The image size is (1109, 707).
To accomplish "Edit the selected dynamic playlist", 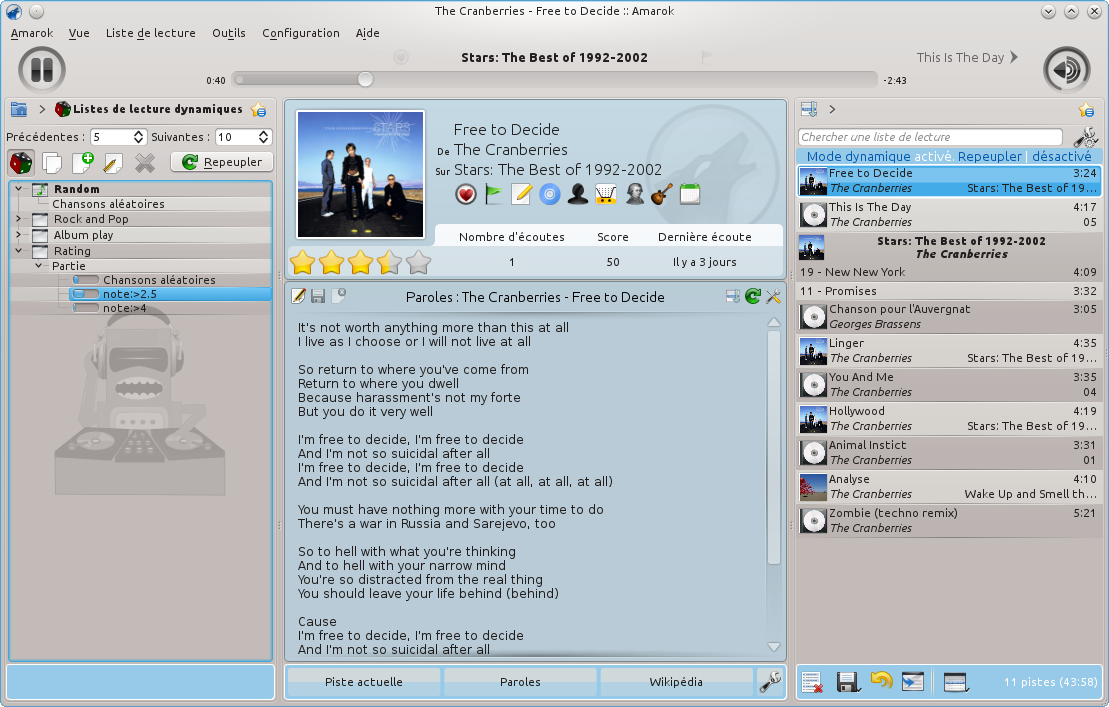I will coord(113,163).
